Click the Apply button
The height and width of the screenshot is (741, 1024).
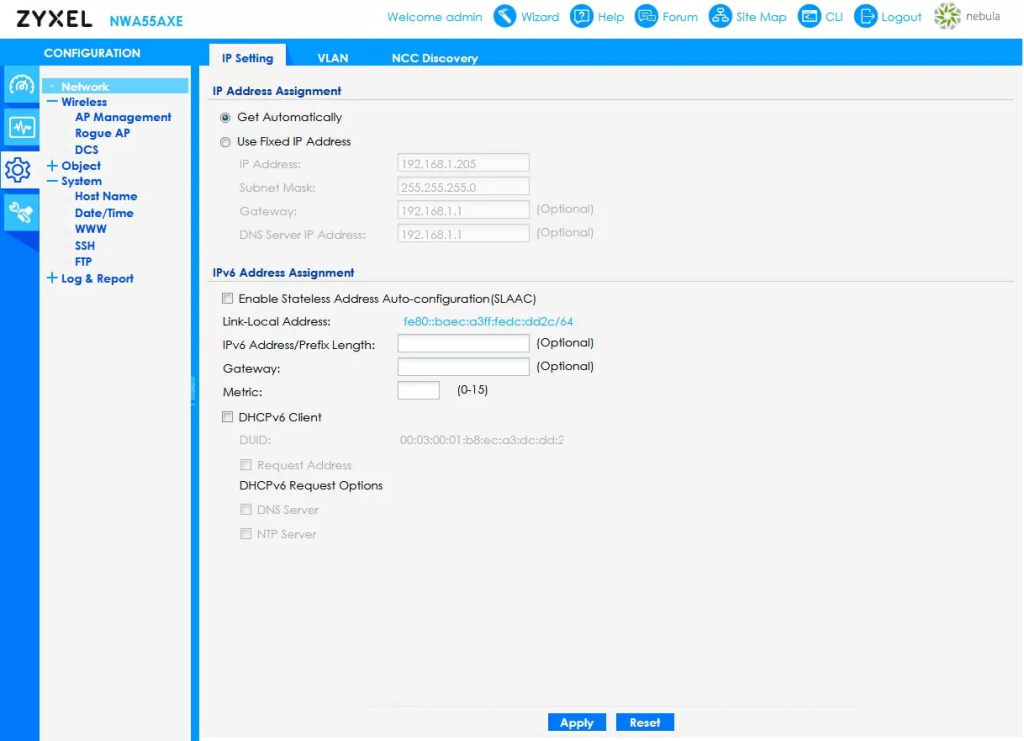tap(576, 722)
